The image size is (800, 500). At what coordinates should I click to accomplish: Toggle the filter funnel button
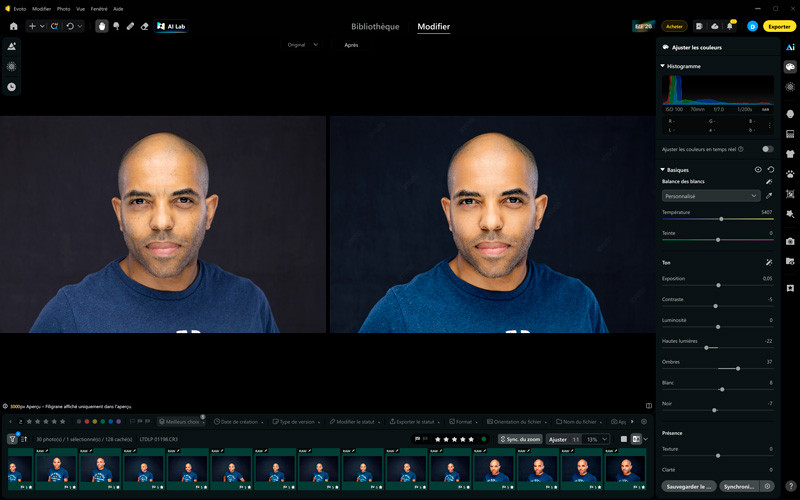[12, 439]
